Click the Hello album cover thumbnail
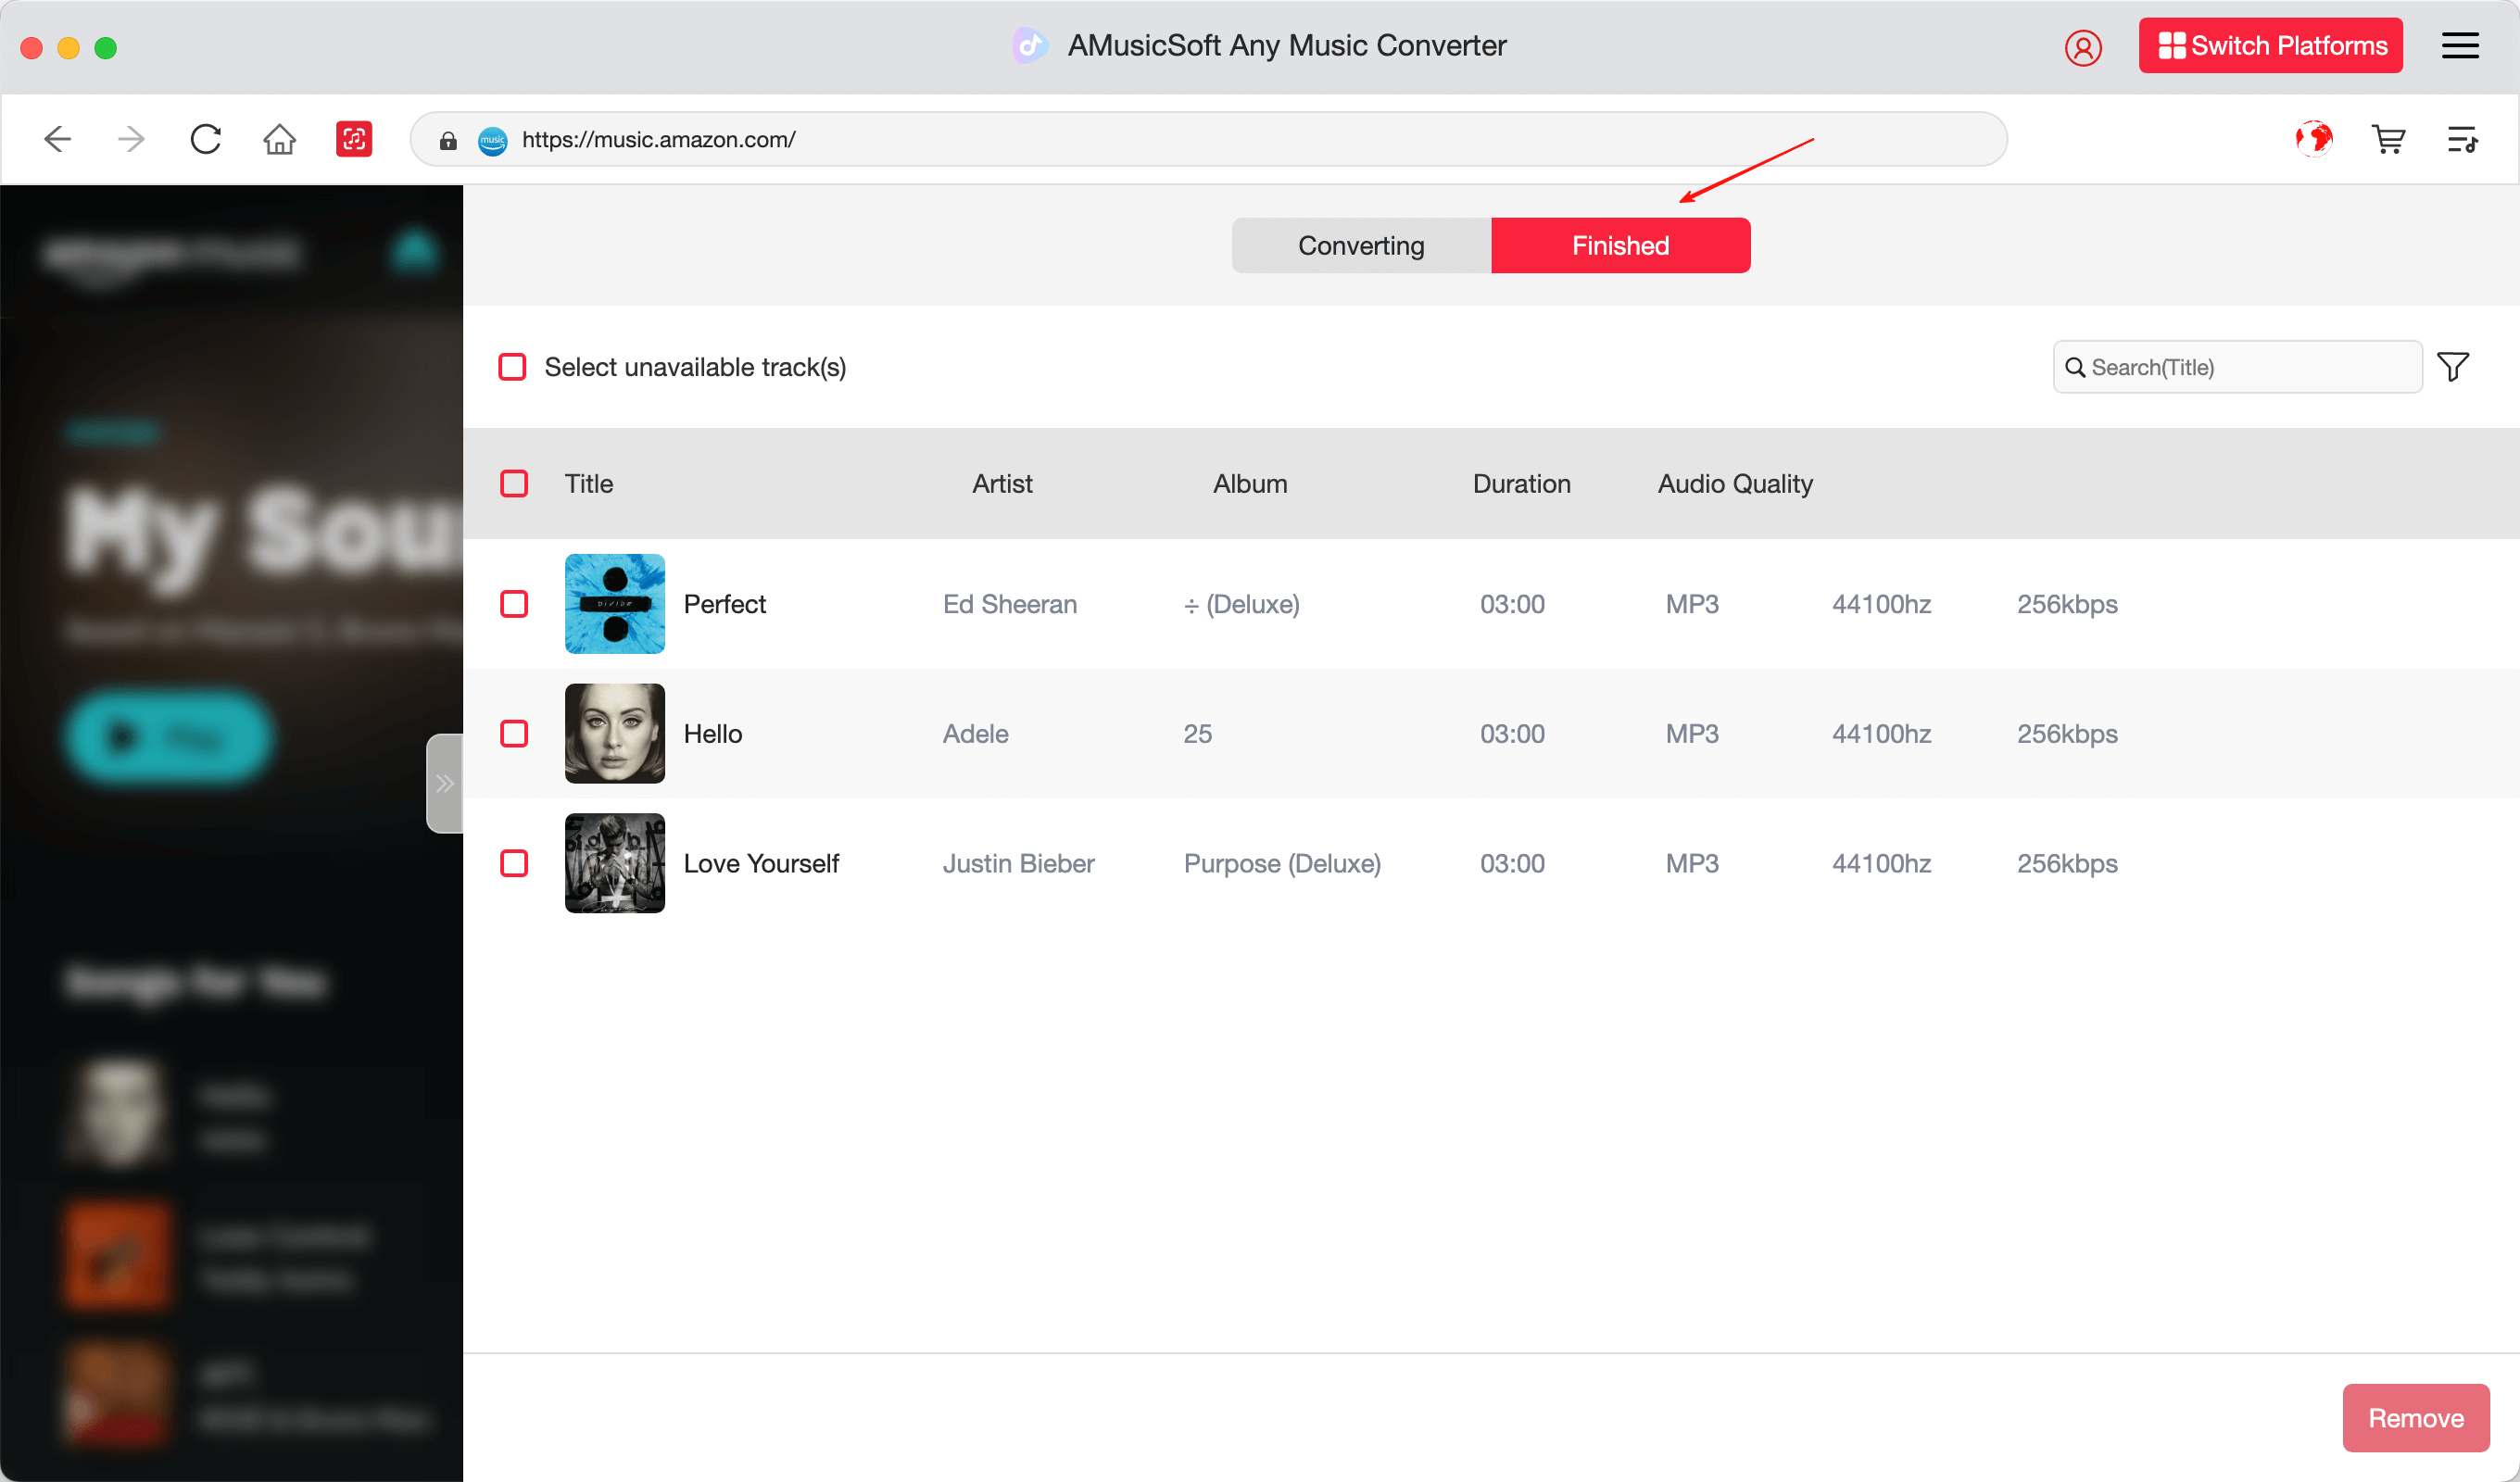The height and width of the screenshot is (1482, 2520). [x=614, y=734]
